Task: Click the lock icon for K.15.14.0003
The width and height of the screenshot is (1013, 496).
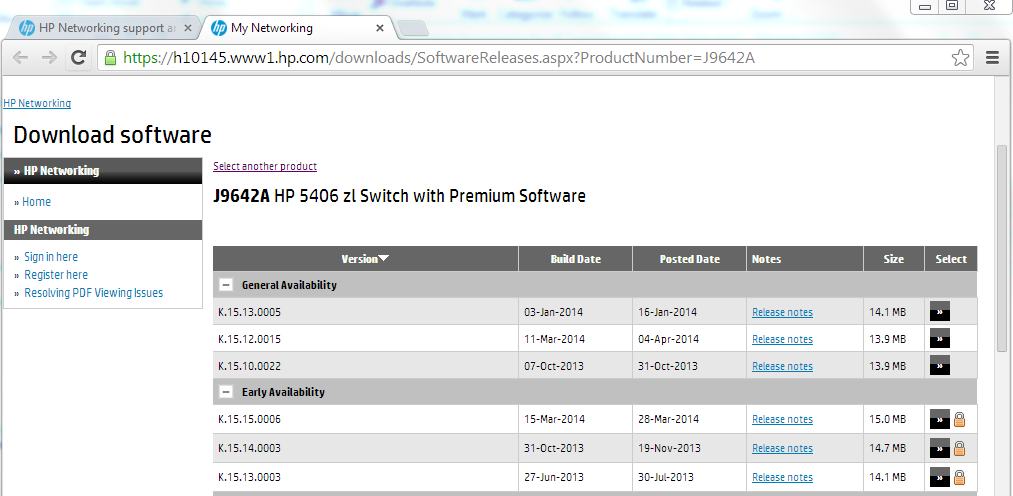Action: 959,448
